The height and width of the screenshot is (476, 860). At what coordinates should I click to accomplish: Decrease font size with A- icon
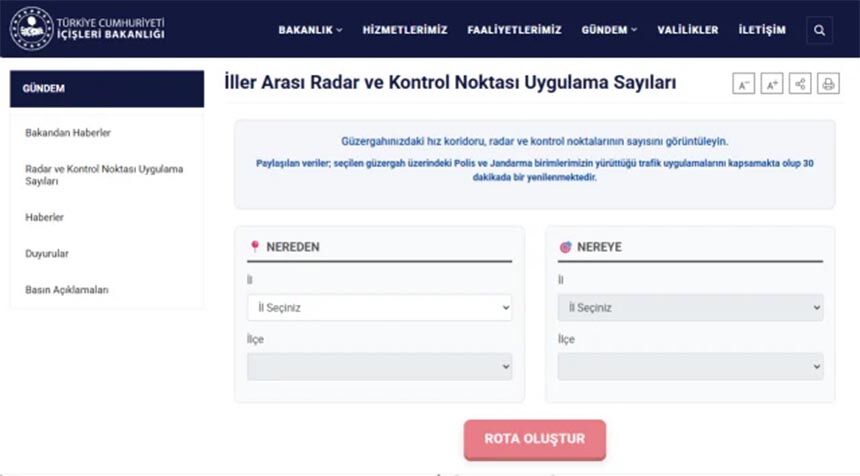pyautogui.click(x=744, y=85)
